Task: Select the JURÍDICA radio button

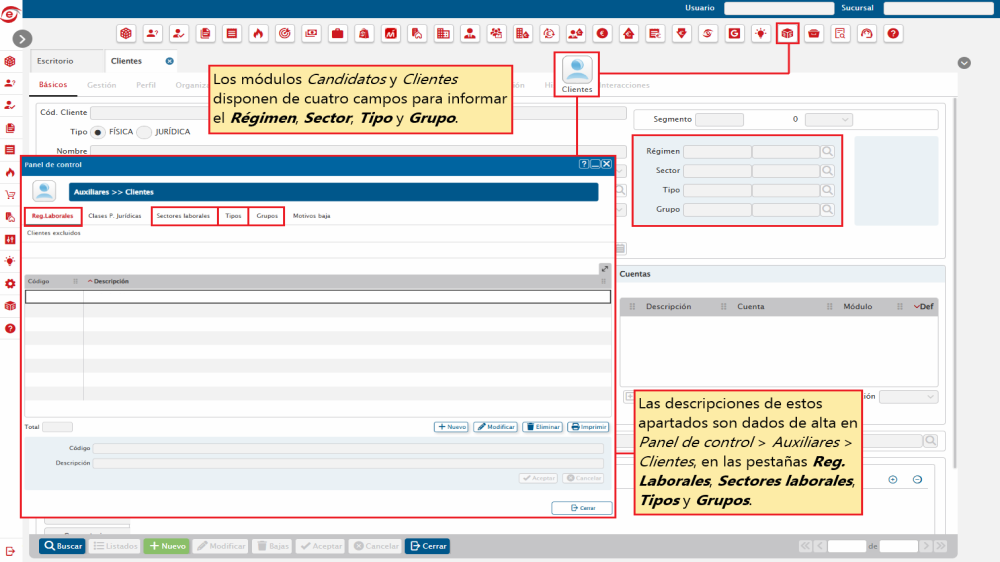Action: pos(144,132)
